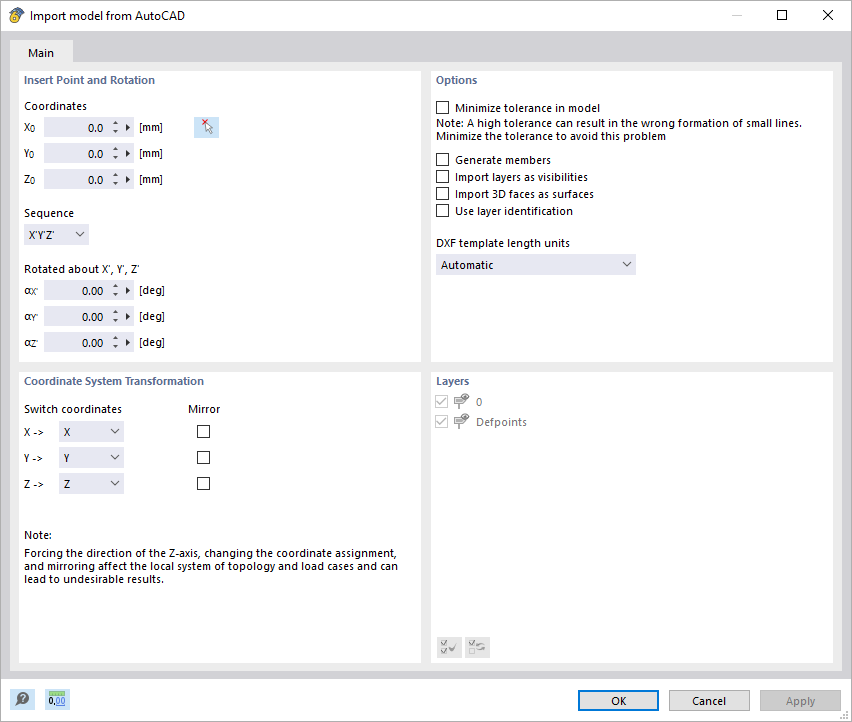The image size is (852, 722).
Task: Toggle Import layers as visibilities
Action: pyautogui.click(x=443, y=177)
